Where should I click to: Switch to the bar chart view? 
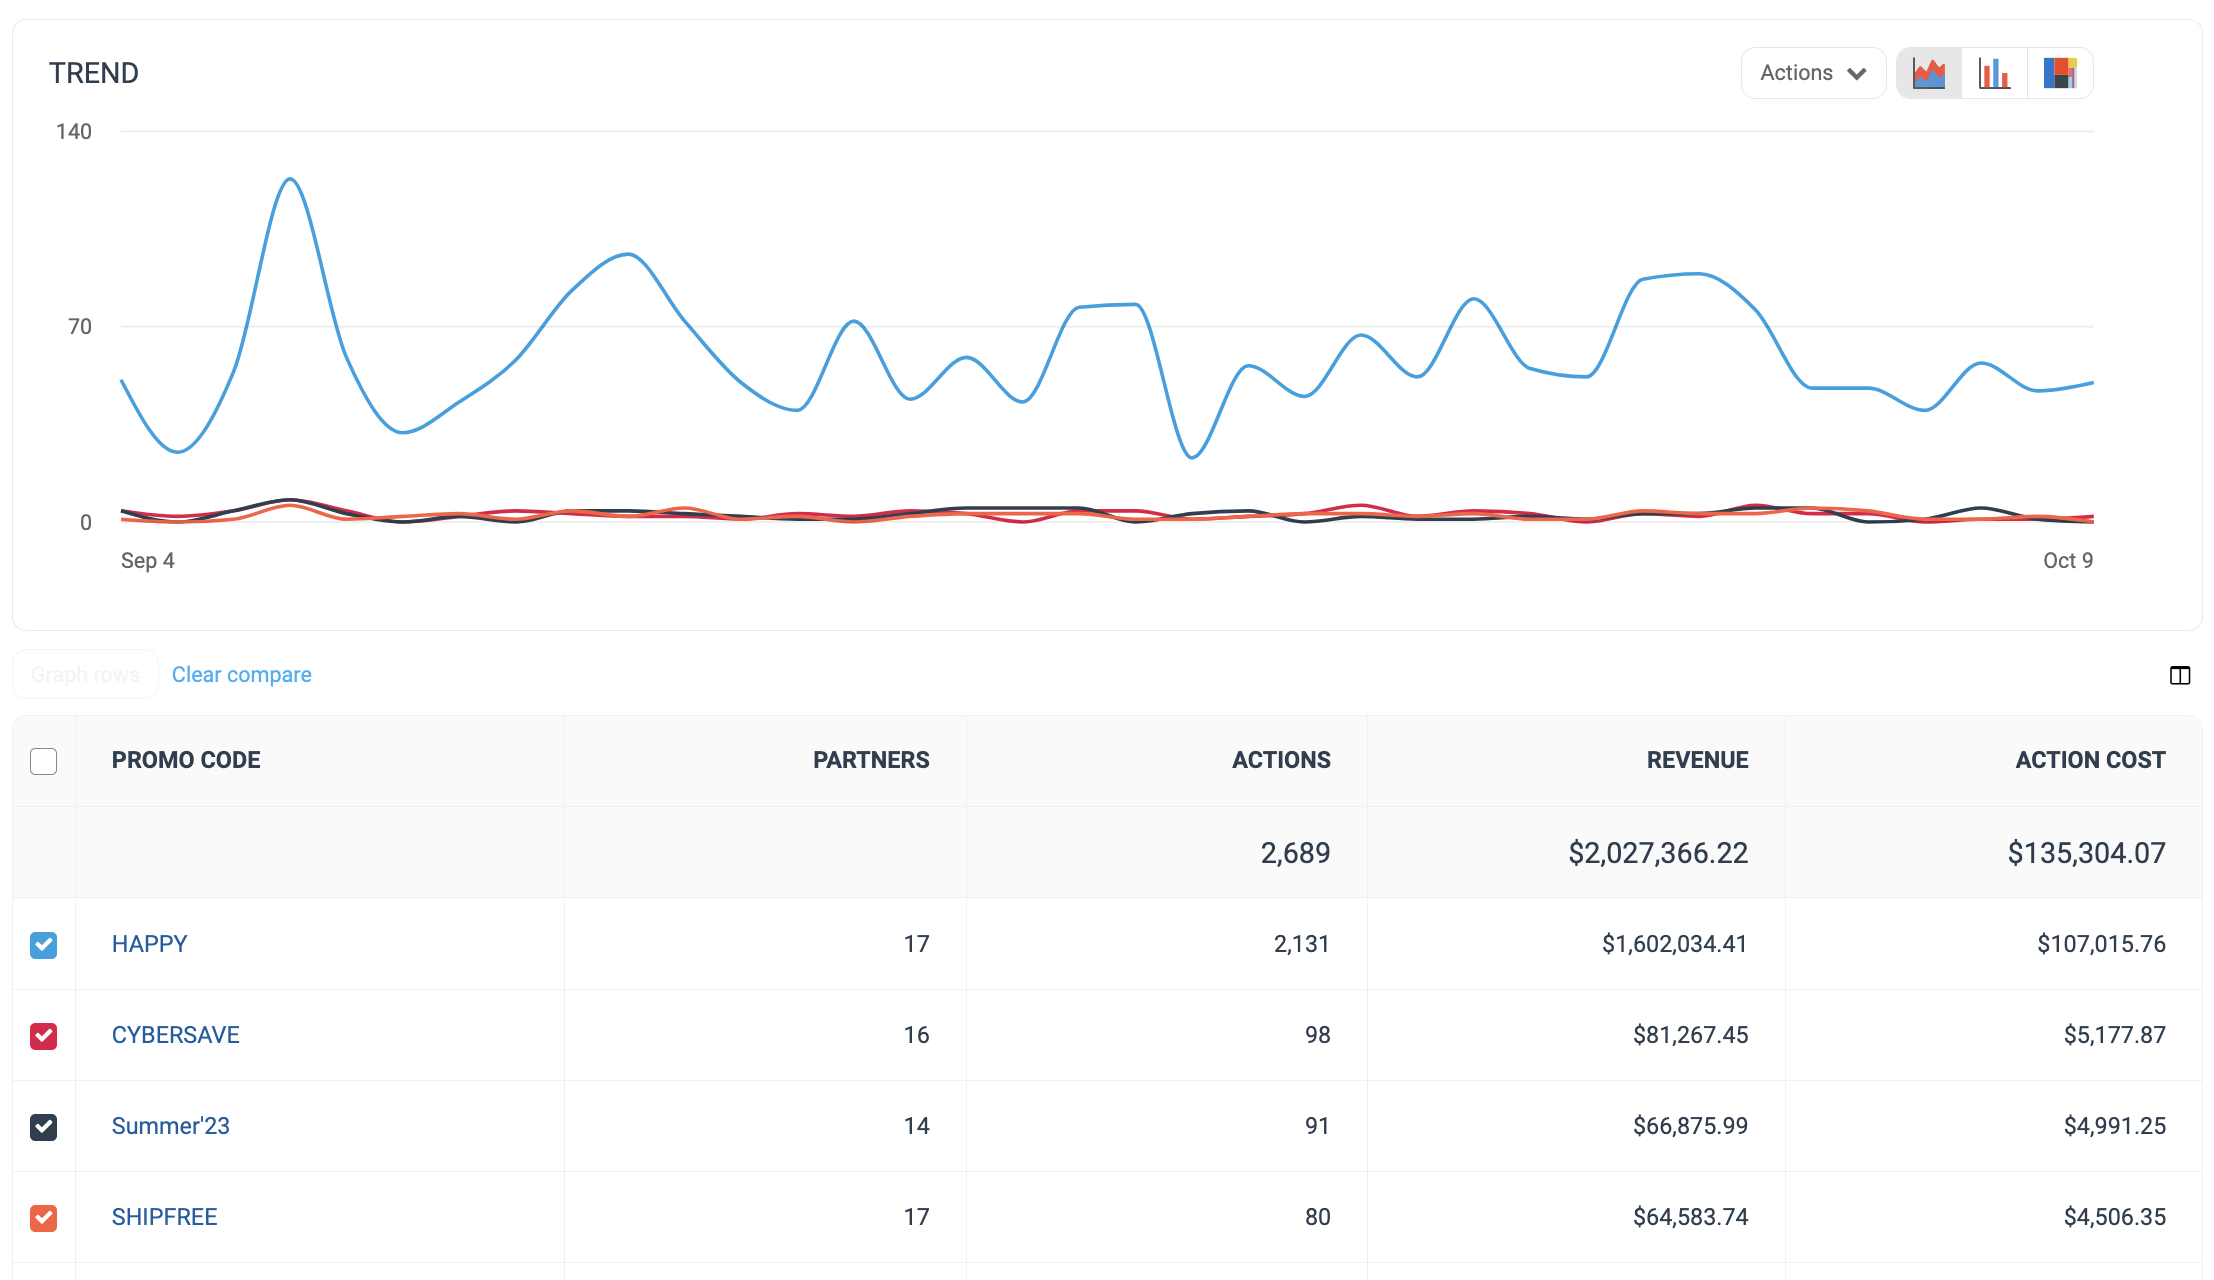pos(1994,73)
